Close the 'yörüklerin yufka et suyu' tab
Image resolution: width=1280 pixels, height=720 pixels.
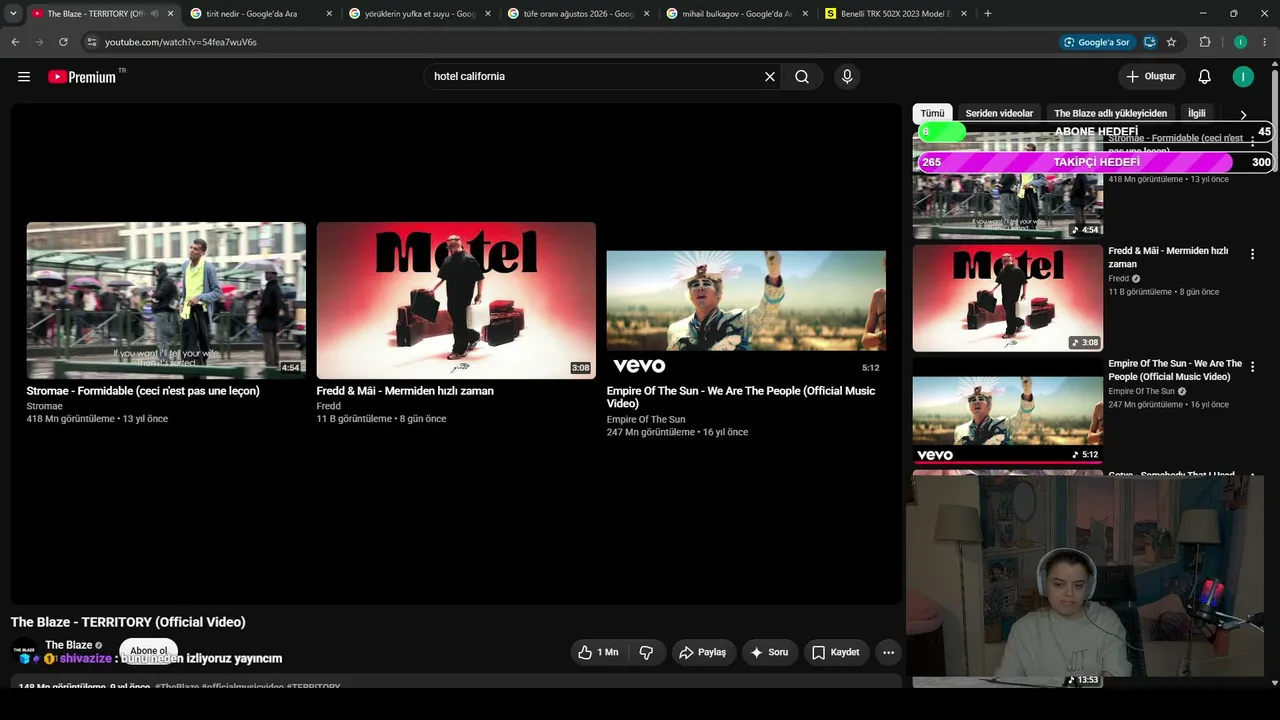[x=488, y=14]
